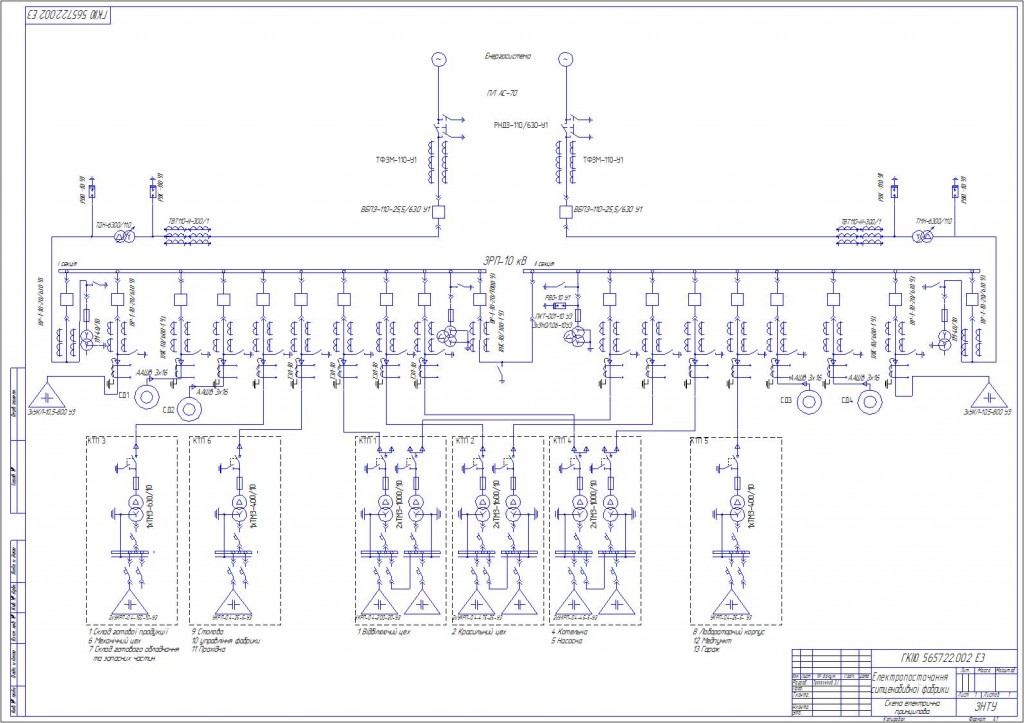Click the "1 Відбілюючий цех" caption

pos(384,632)
